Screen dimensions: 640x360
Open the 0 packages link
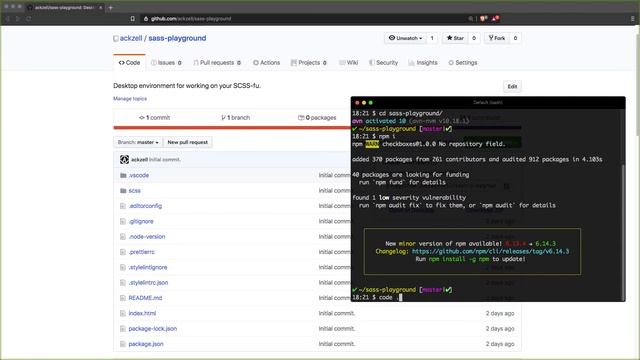(317, 118)
